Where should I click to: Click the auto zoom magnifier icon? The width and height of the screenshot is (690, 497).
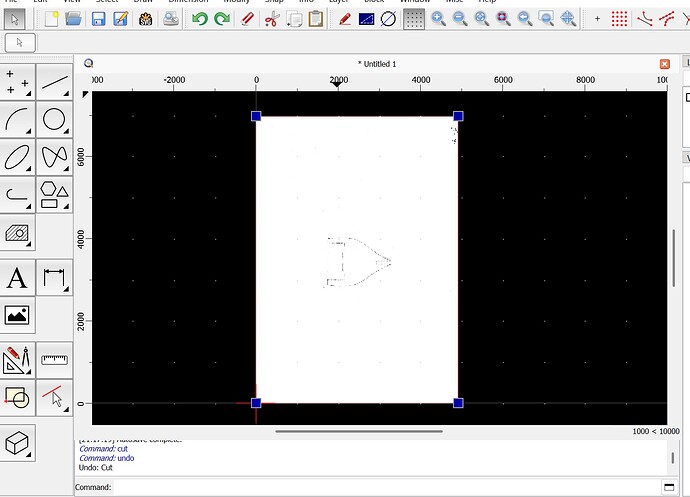pos(481,19)
